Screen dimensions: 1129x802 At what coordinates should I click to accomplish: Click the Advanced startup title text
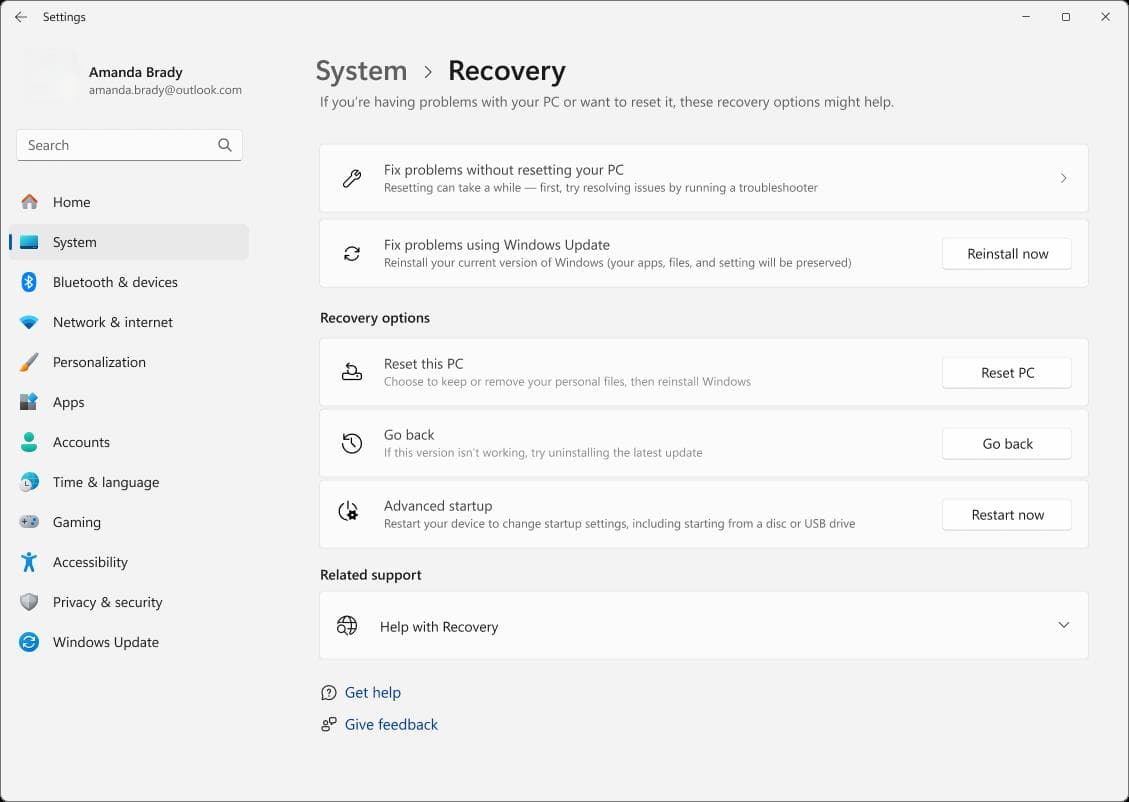[438, 505]
